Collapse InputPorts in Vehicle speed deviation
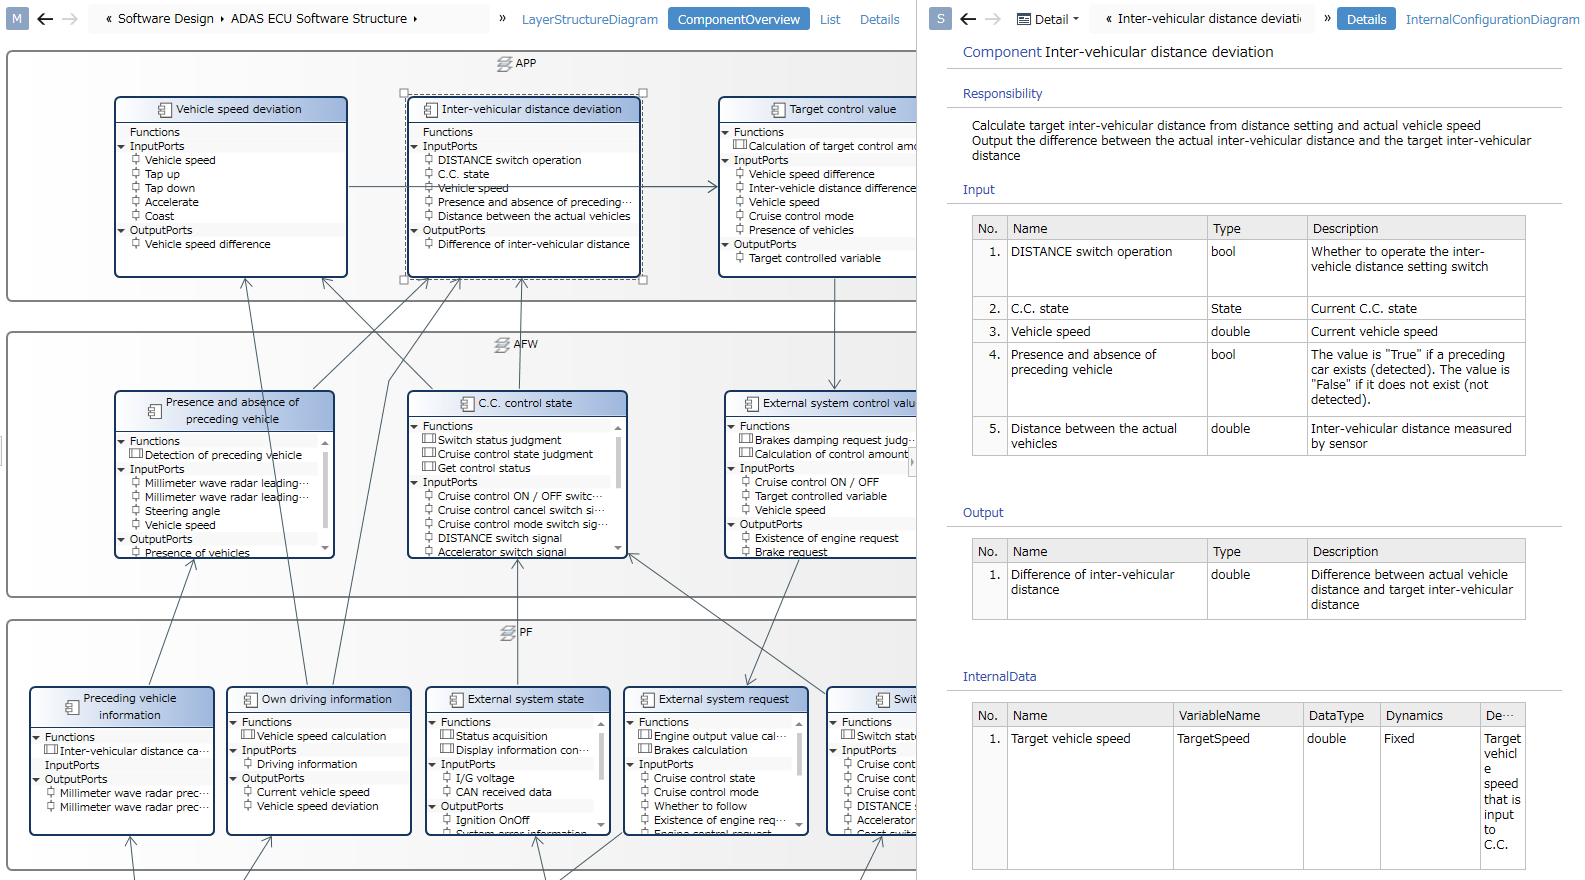The height and width of the screenshot is (880, 1585). tap(121, 146)
